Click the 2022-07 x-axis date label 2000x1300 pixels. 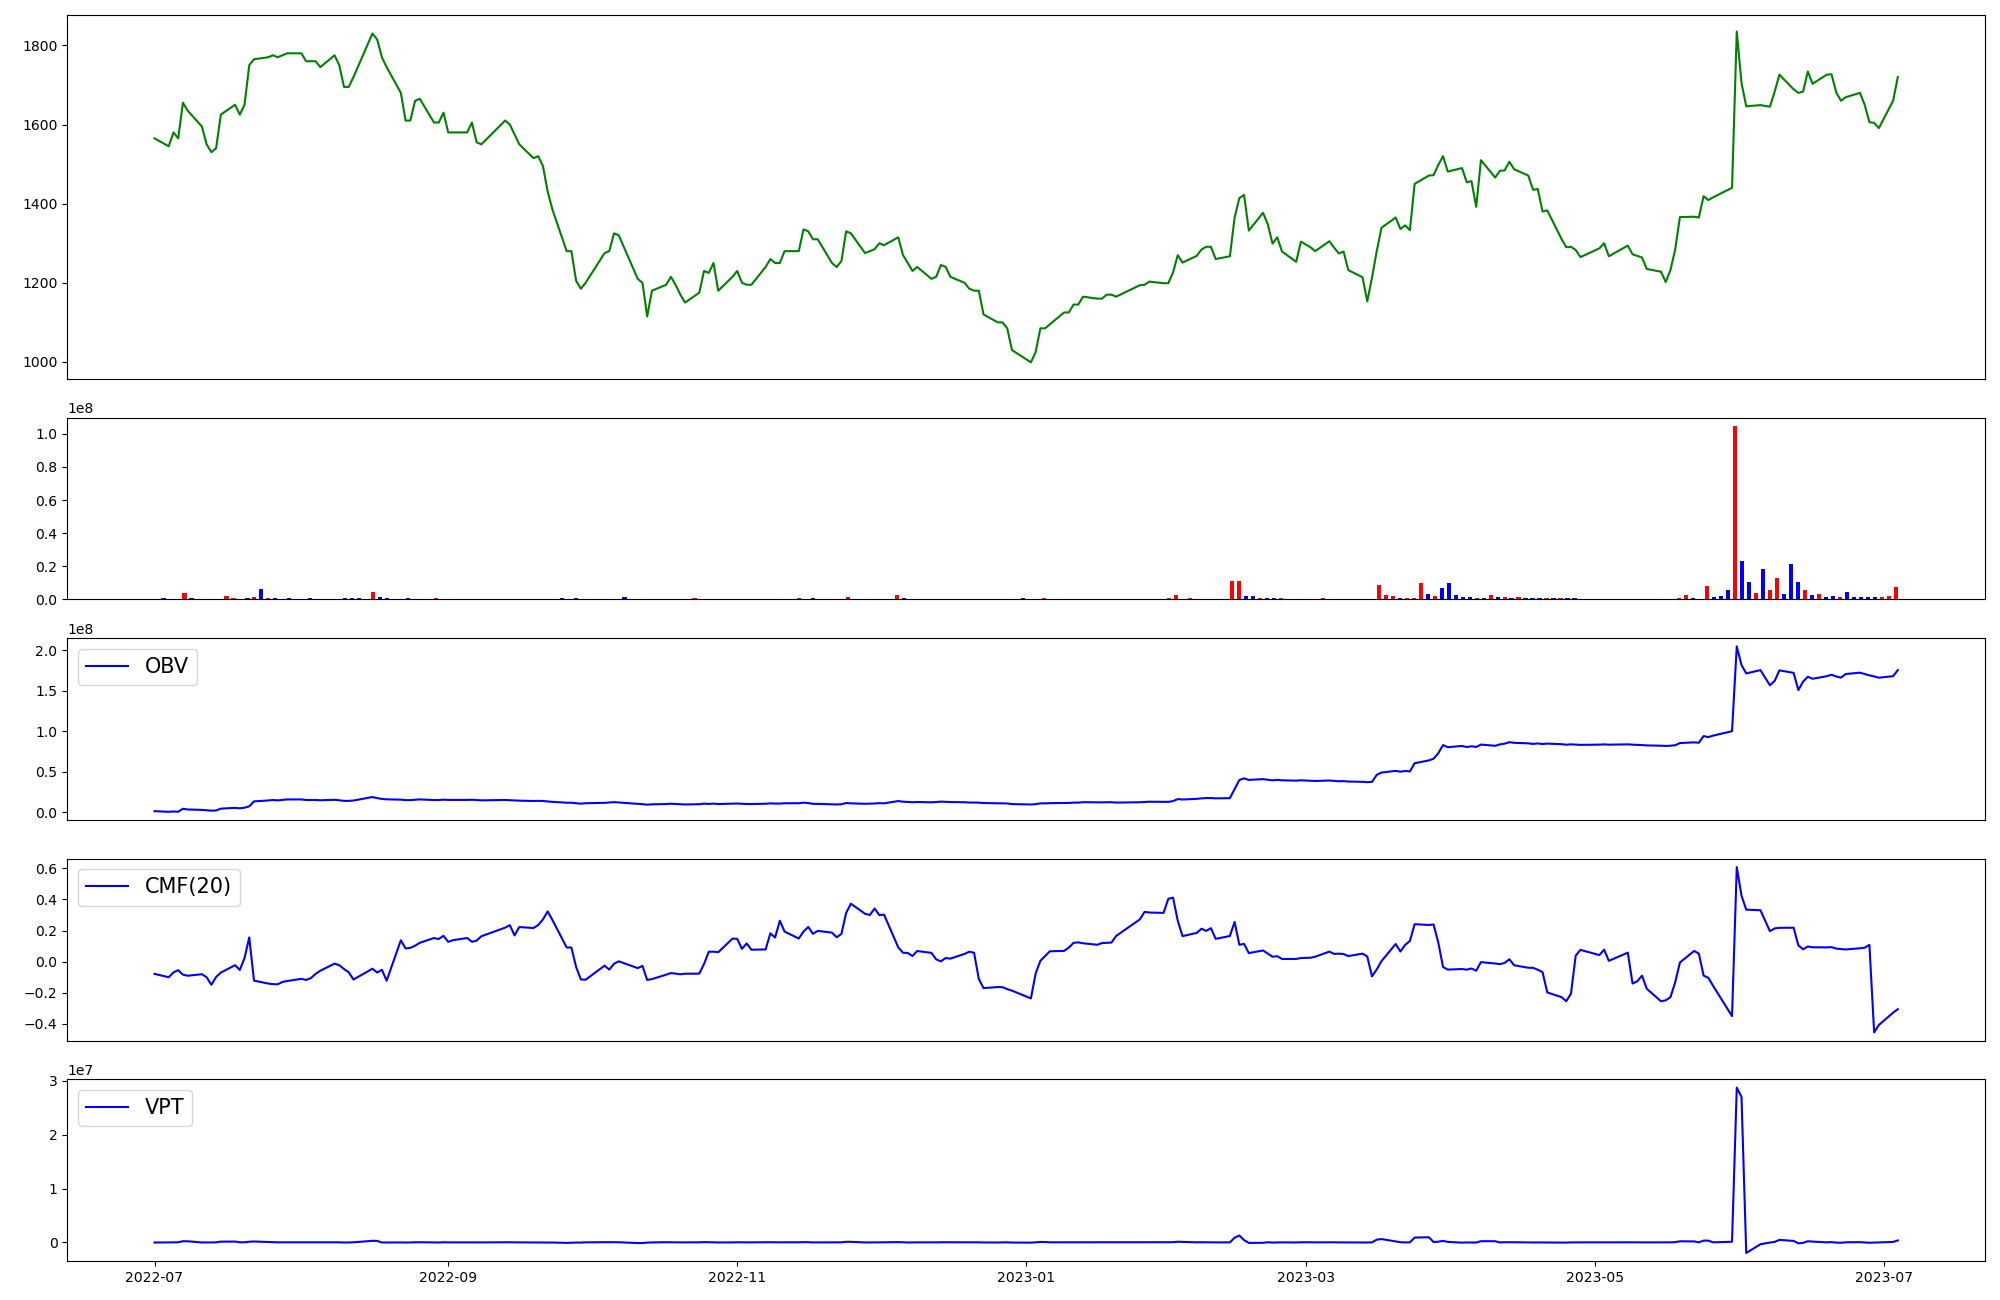(155, 1277)
